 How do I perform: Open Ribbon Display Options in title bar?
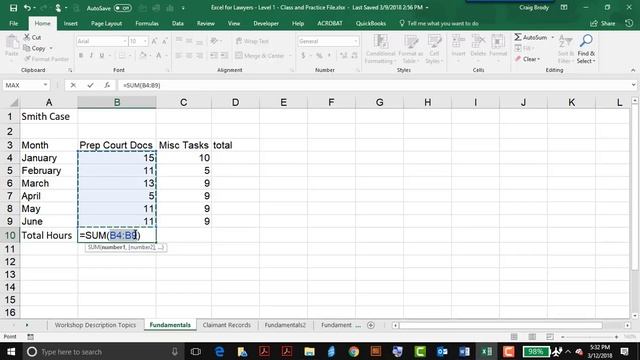(564, 7)
